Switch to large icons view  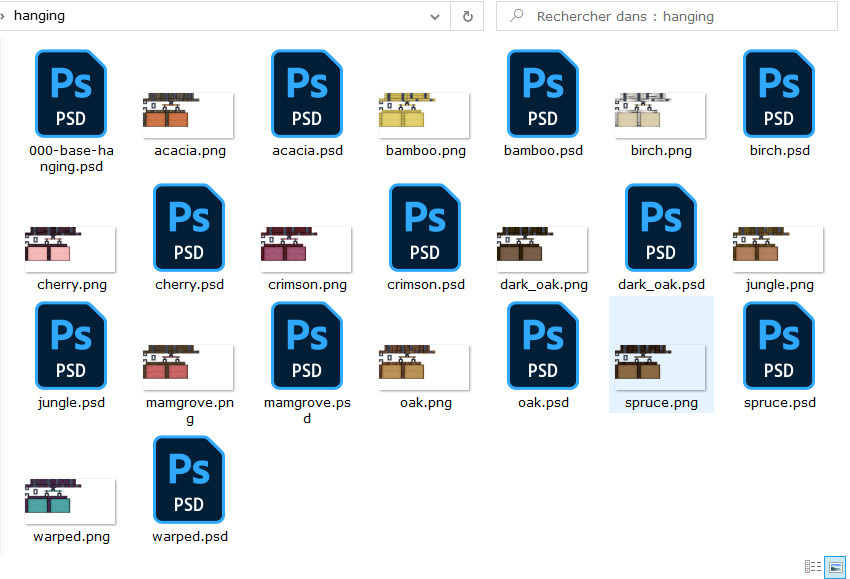[833, 567]
